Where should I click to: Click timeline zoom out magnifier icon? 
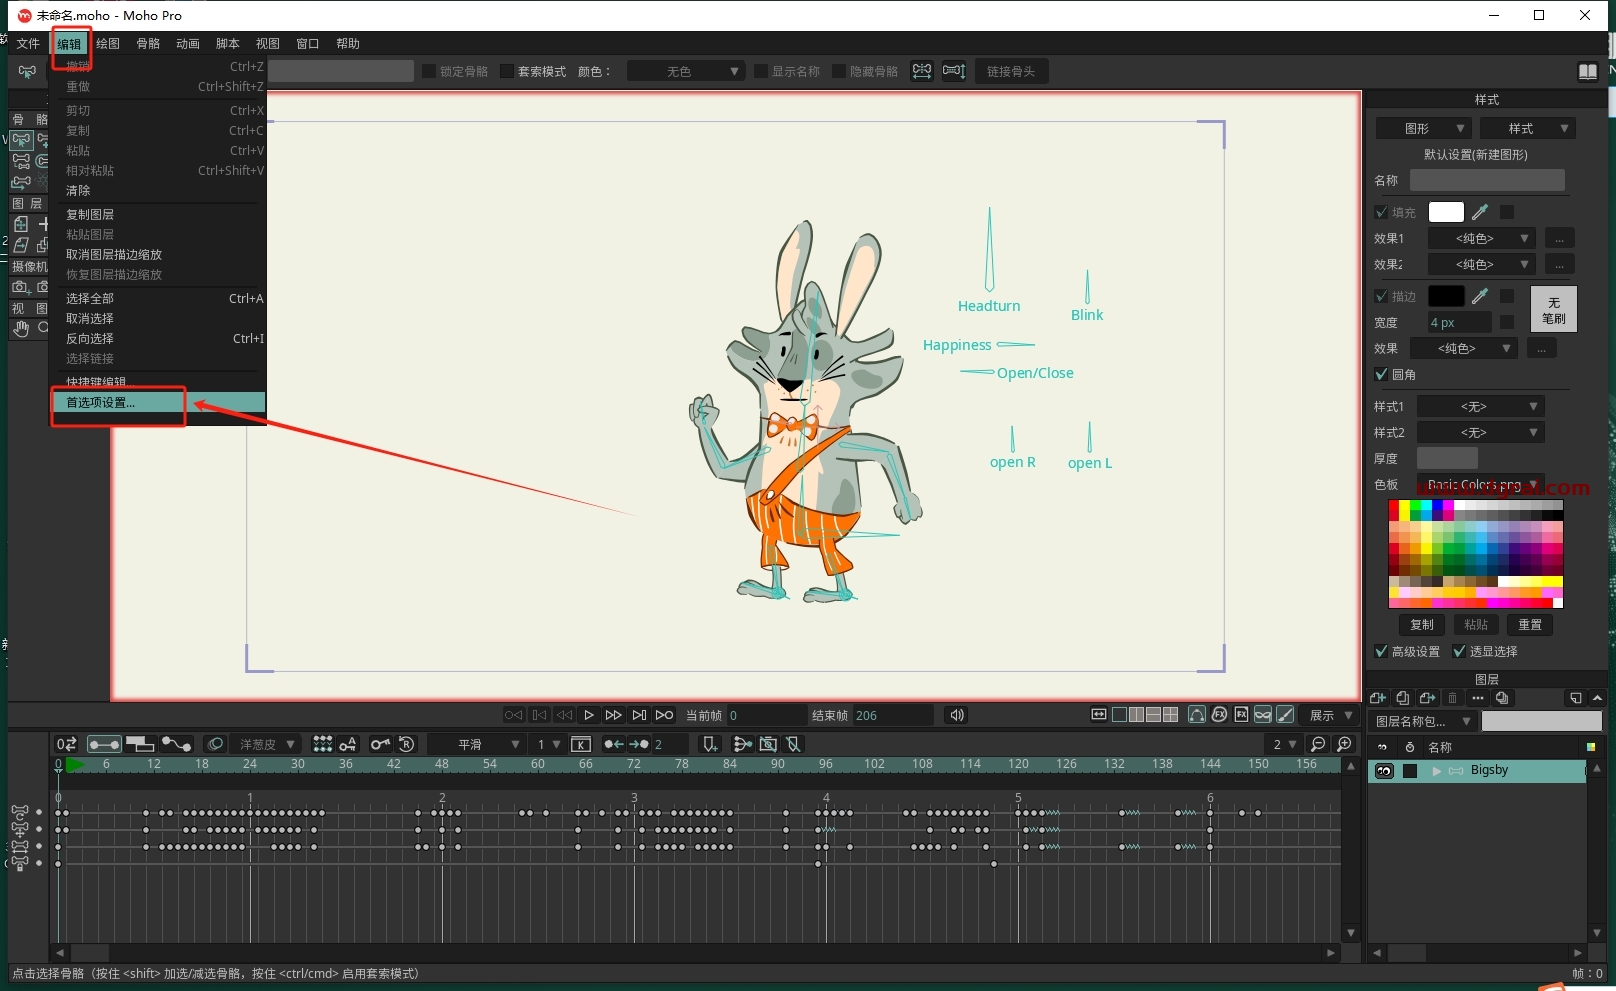1318,744
